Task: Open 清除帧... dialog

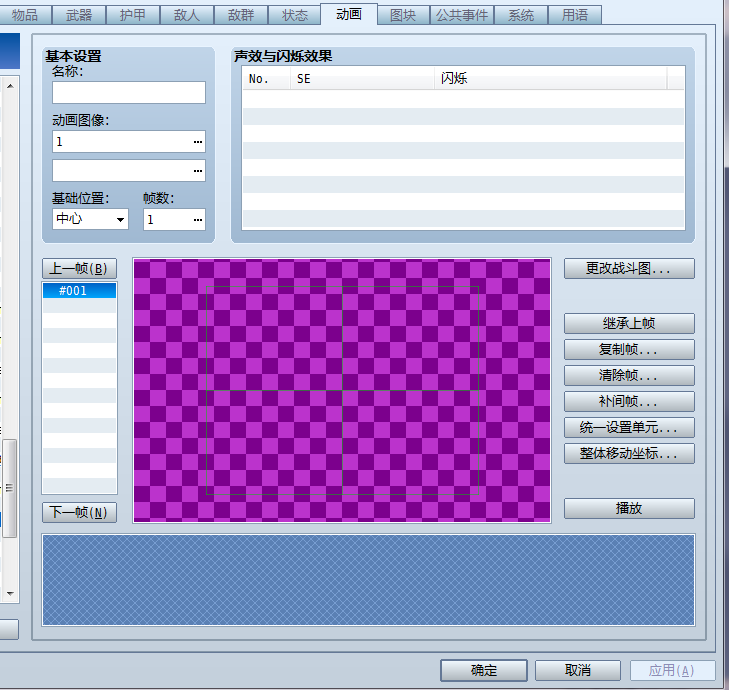Action: pyautogui.click(x=629, y=375)
